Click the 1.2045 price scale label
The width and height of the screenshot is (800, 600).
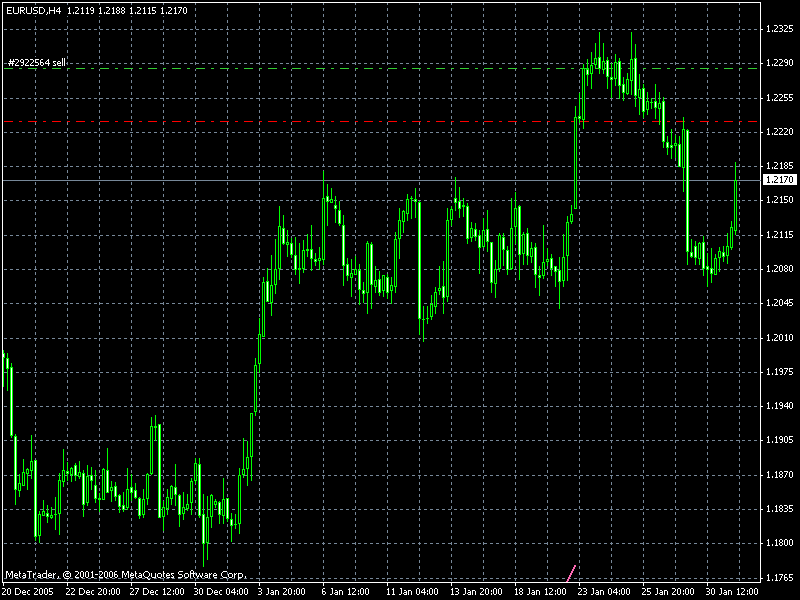point(780,303)
